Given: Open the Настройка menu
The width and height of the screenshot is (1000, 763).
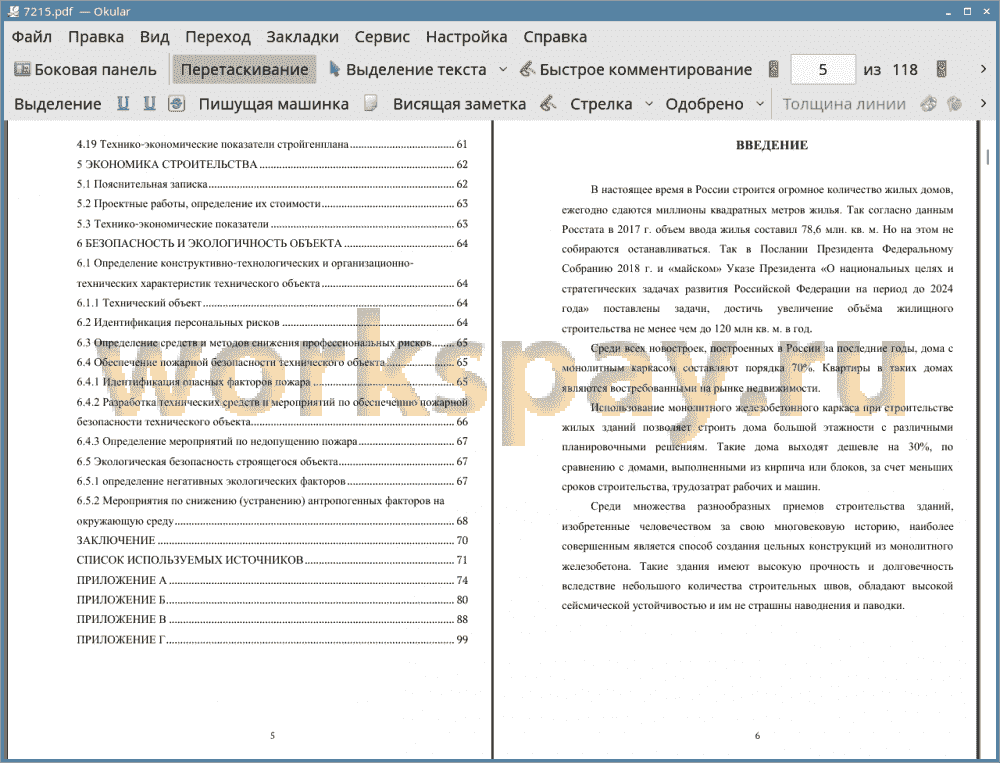Looking at the screenshot, I should [x=466, y=37].
